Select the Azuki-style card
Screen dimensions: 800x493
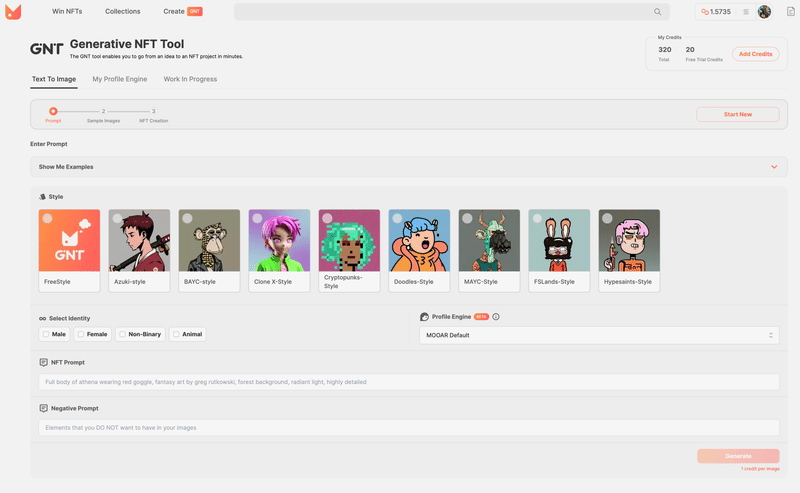coord(139,251)
